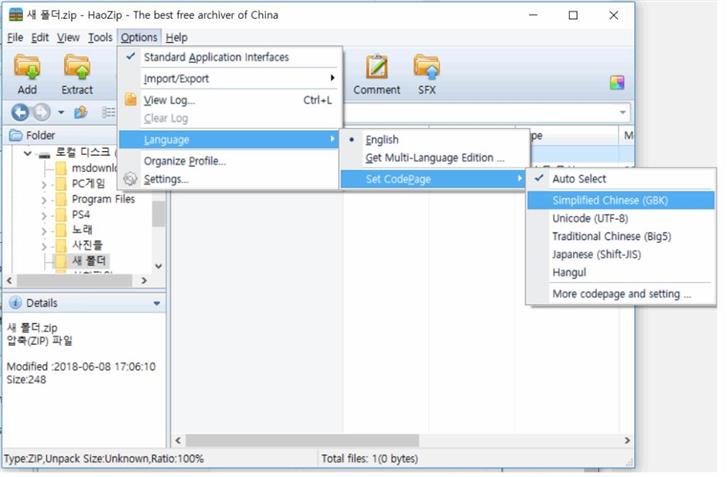This screenshot has width=728, height=477.
Task: Select the PS4 folder in tree
Action: pos(73,215)
